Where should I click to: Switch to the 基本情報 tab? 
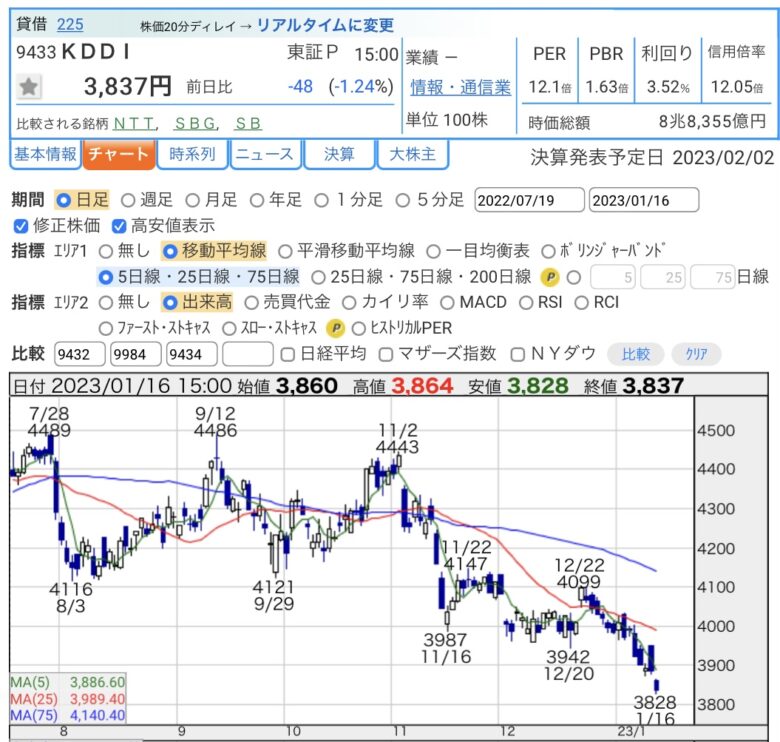click(x=45, y=154)
